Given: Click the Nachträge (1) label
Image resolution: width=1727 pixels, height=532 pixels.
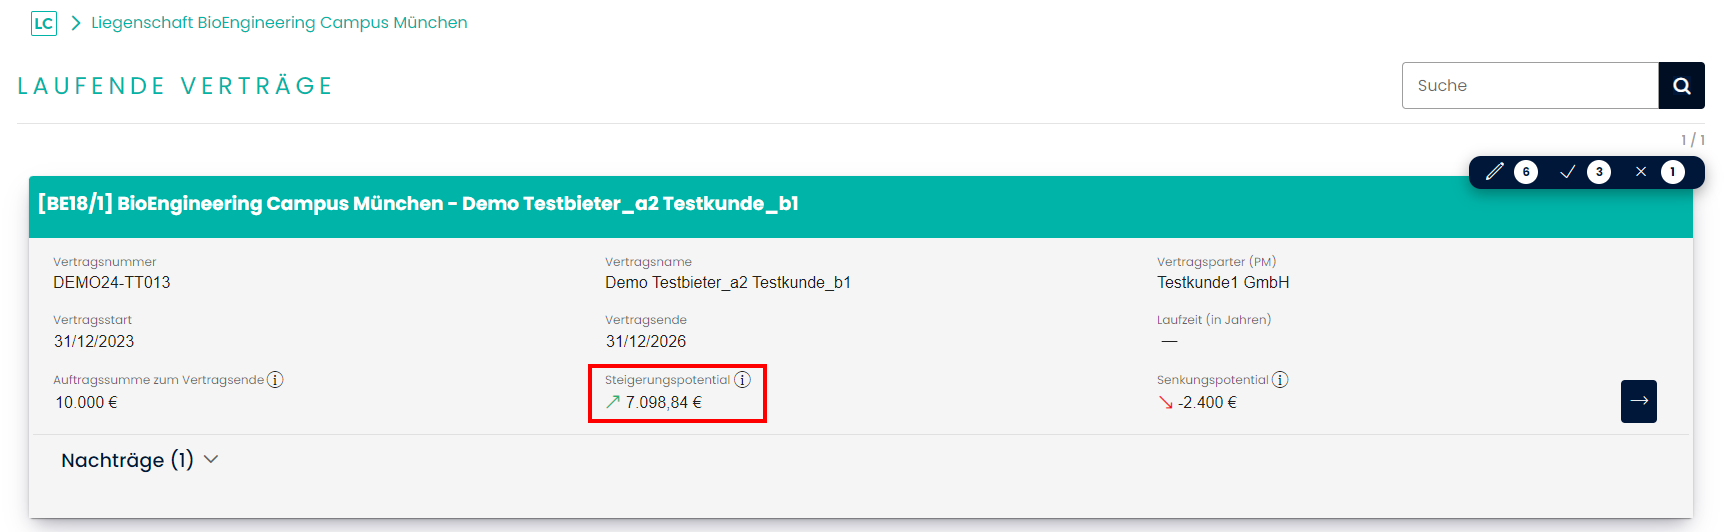Looking at the screenshot, I should 127,460.
